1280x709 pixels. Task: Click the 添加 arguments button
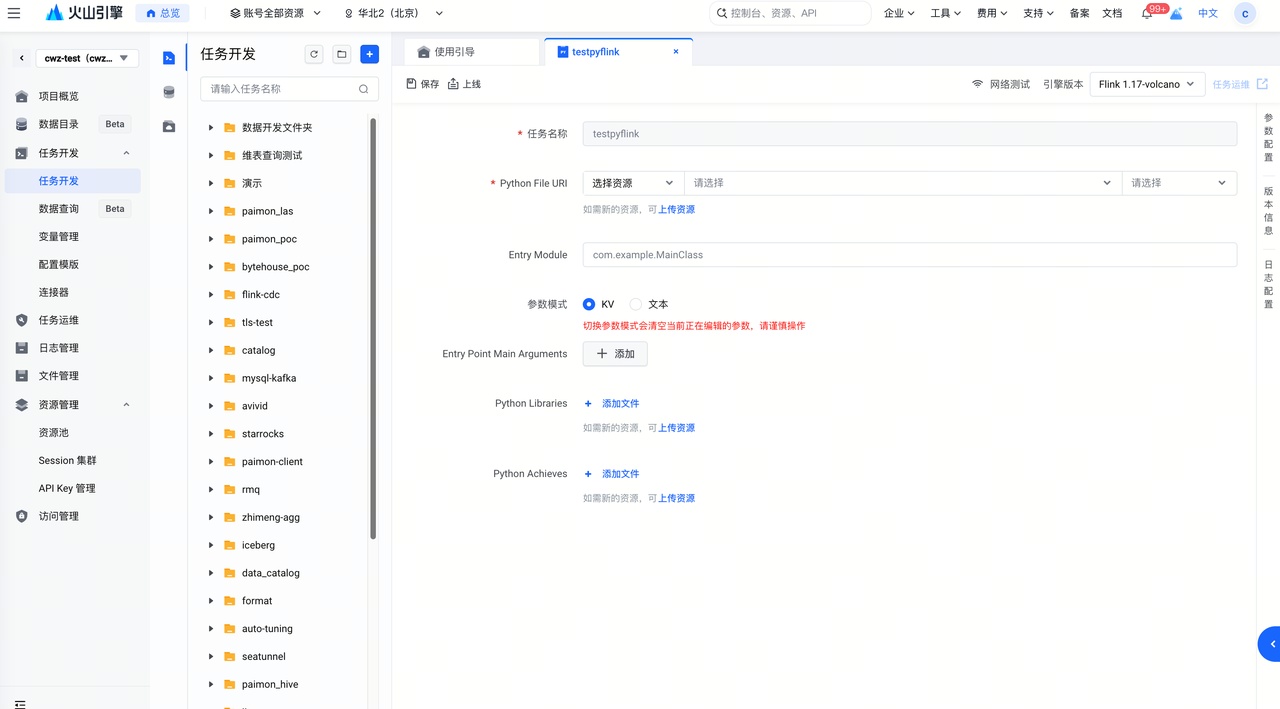pos(615,354)
